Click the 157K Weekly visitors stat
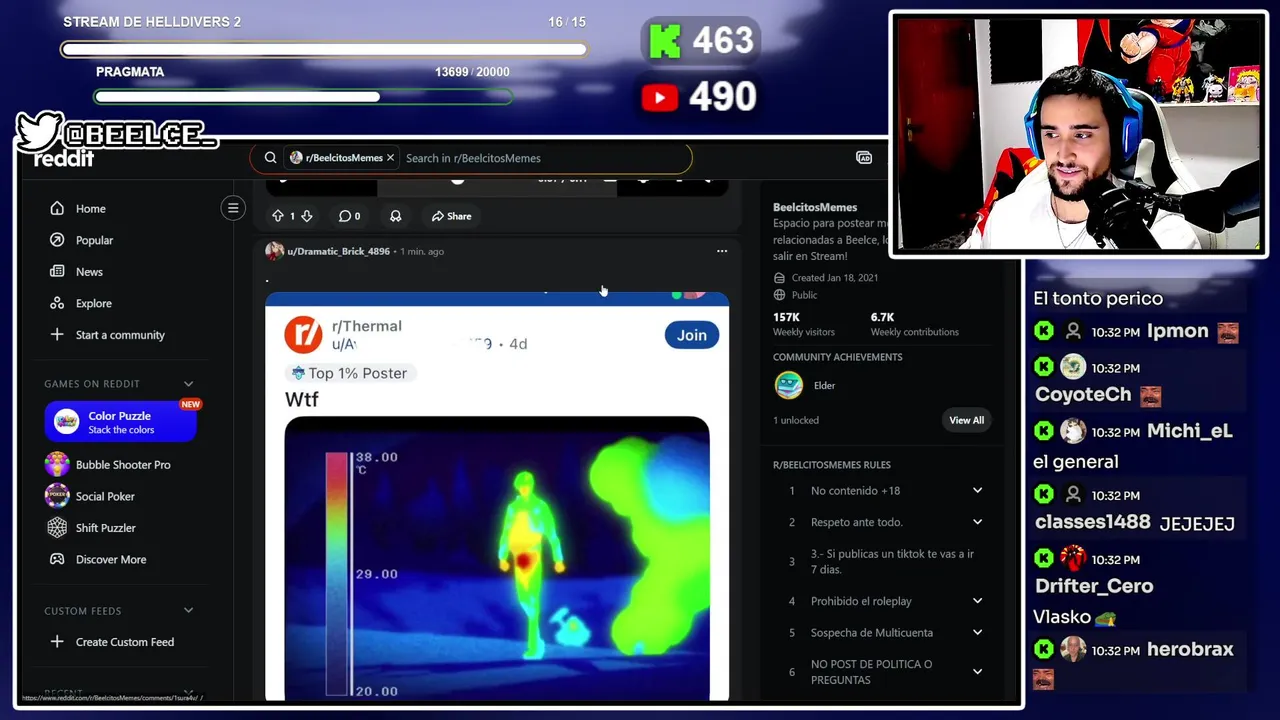Screen dimensions: 1280x720 click(803, 324)
